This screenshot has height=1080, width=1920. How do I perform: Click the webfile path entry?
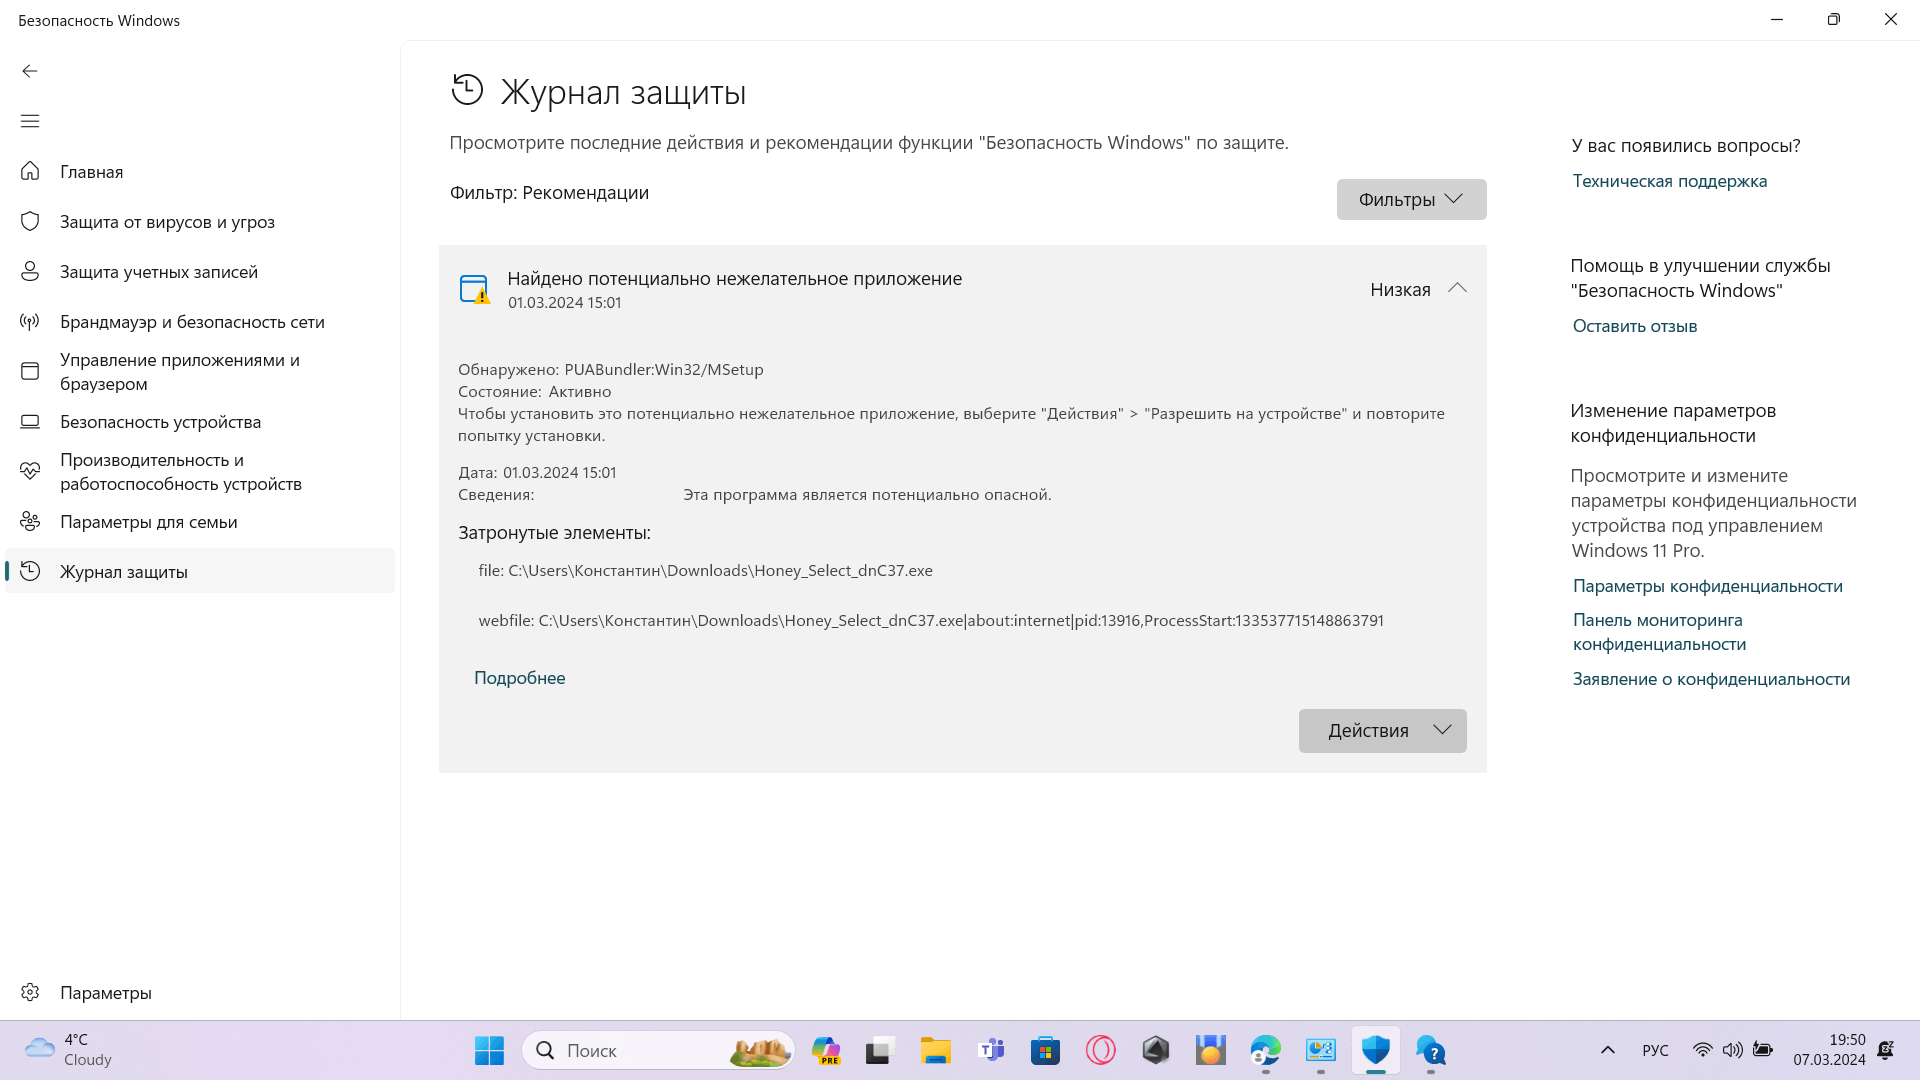coord(931,620)
